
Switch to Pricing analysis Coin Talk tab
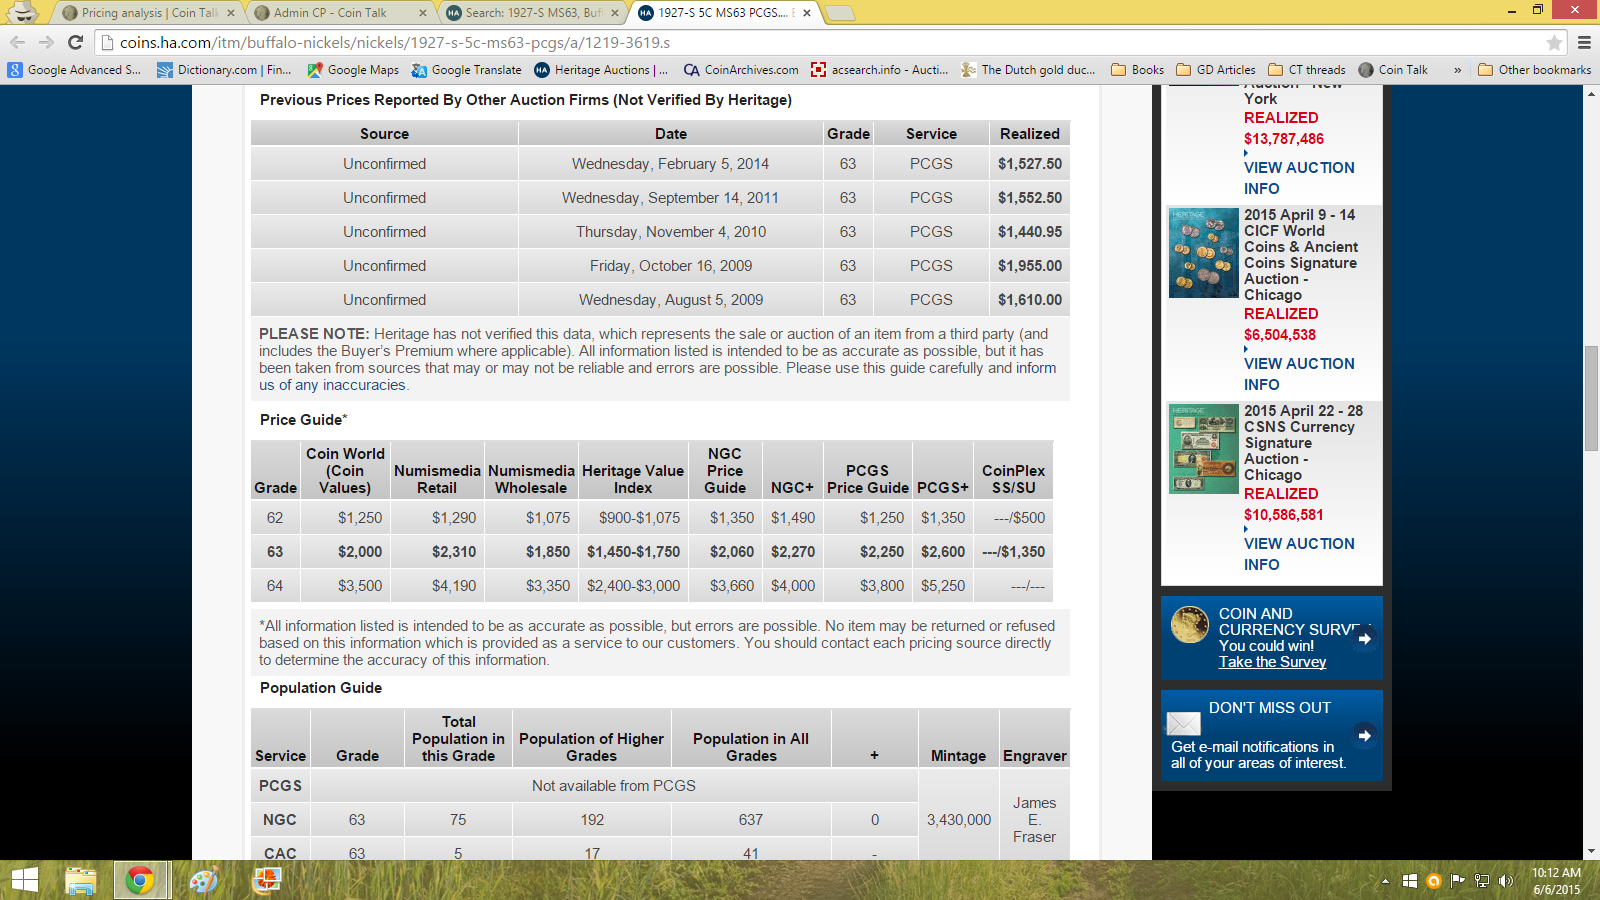tap(148, 13)
